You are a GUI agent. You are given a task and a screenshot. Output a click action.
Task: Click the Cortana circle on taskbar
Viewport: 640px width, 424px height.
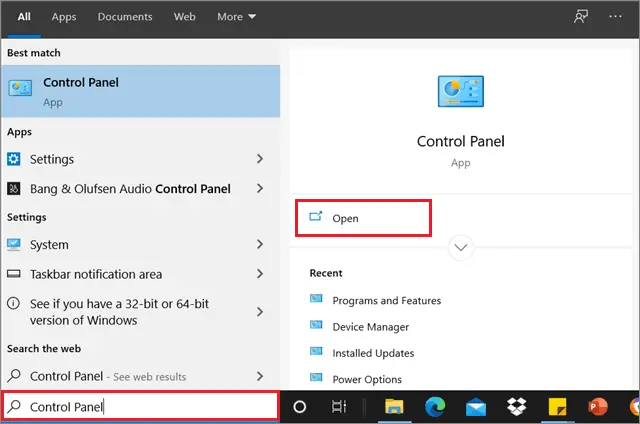pyautogui.click(x=300, y=407)
